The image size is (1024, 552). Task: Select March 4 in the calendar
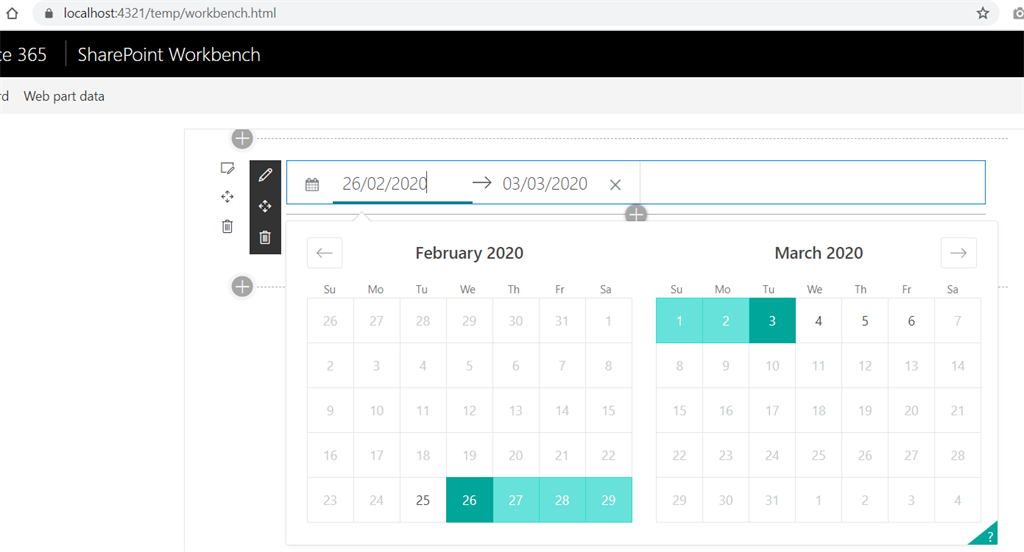(818, 321)
